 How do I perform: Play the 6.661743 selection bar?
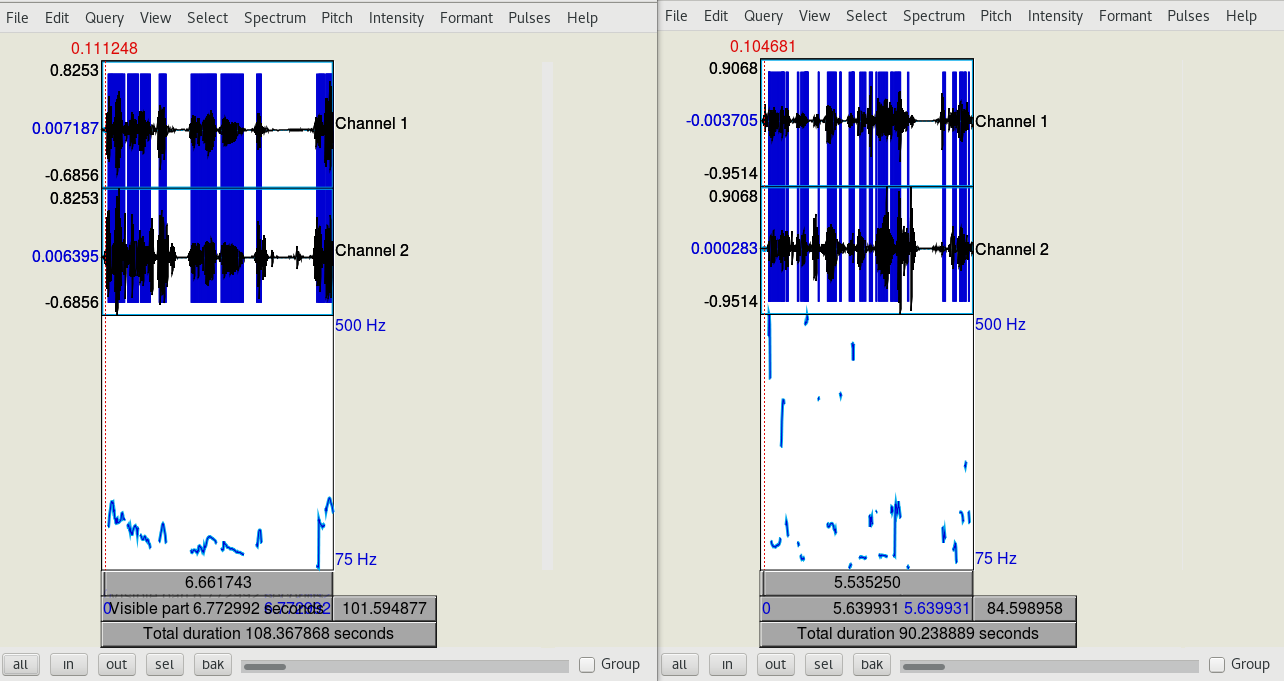[x=218, y=583]
